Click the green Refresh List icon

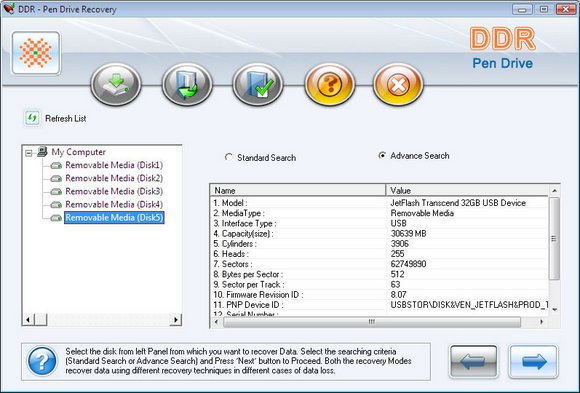tap(32, 118)
